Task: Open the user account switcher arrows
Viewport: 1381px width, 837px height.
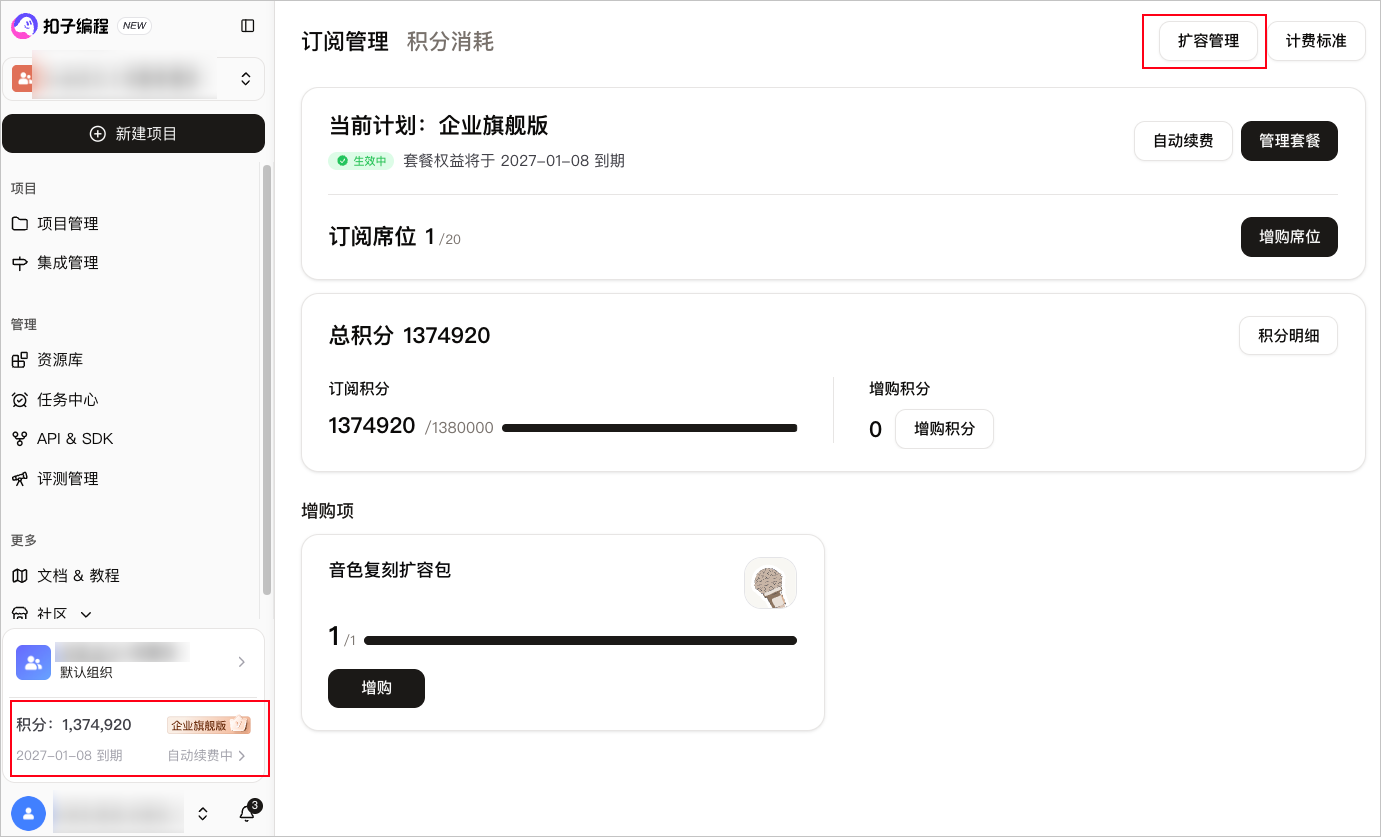Action: point(203,813)
